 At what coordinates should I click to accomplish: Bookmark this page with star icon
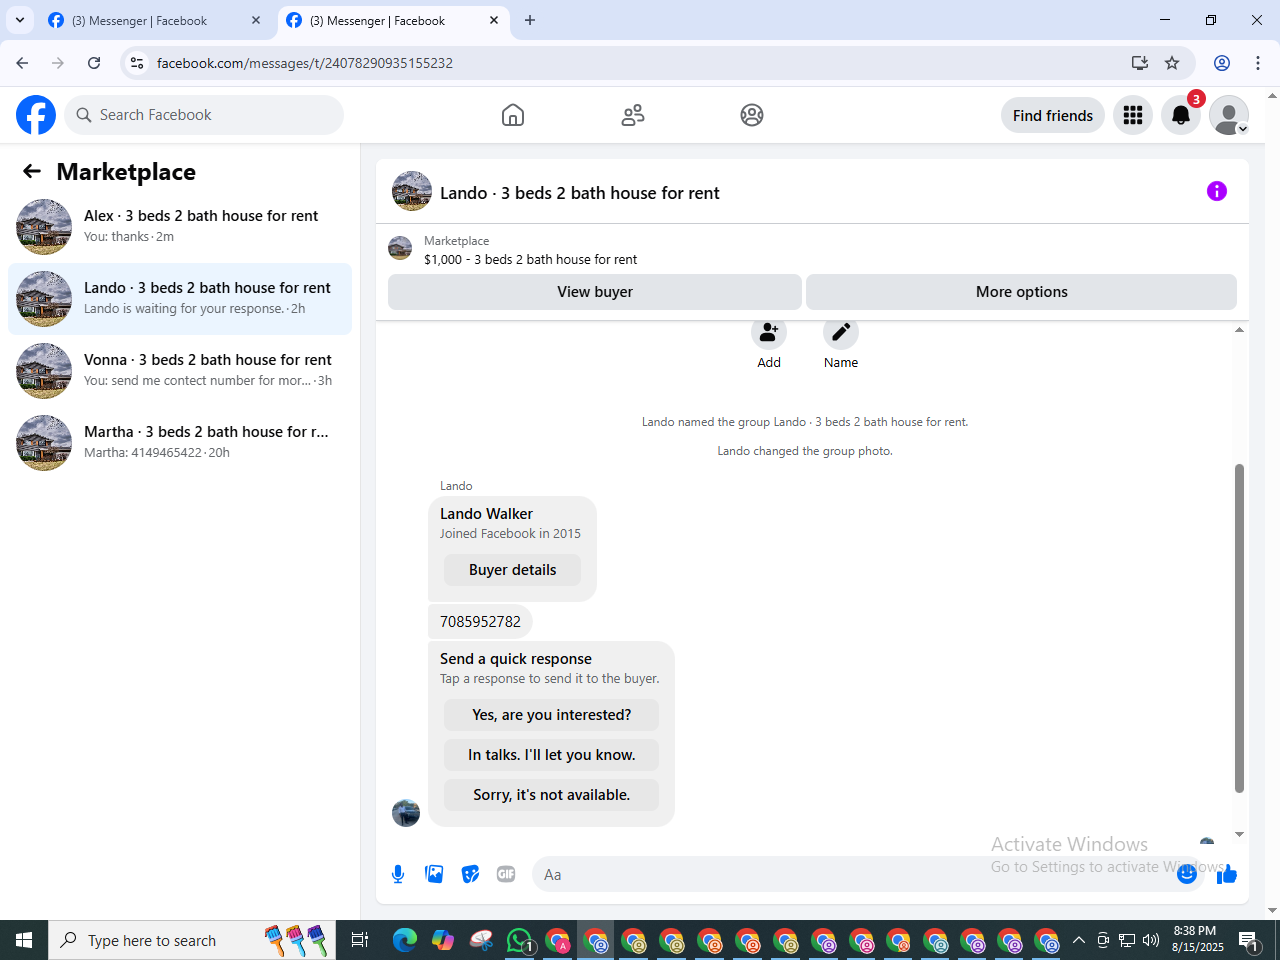click(1172, 63)
